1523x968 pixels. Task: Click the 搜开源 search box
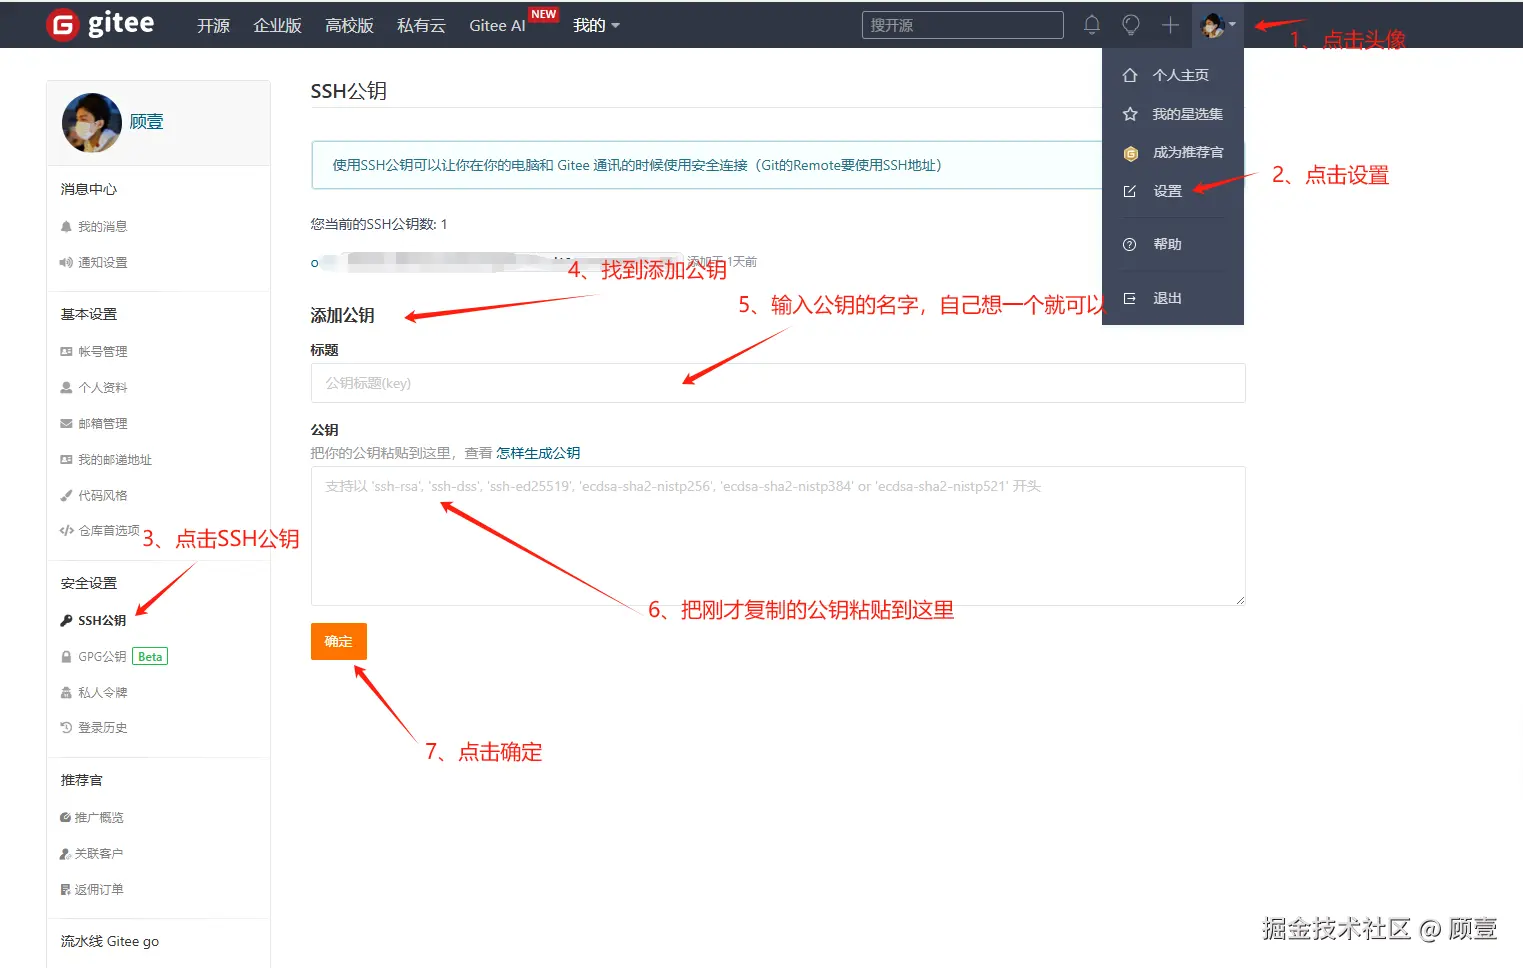click(x=962, y=25)
